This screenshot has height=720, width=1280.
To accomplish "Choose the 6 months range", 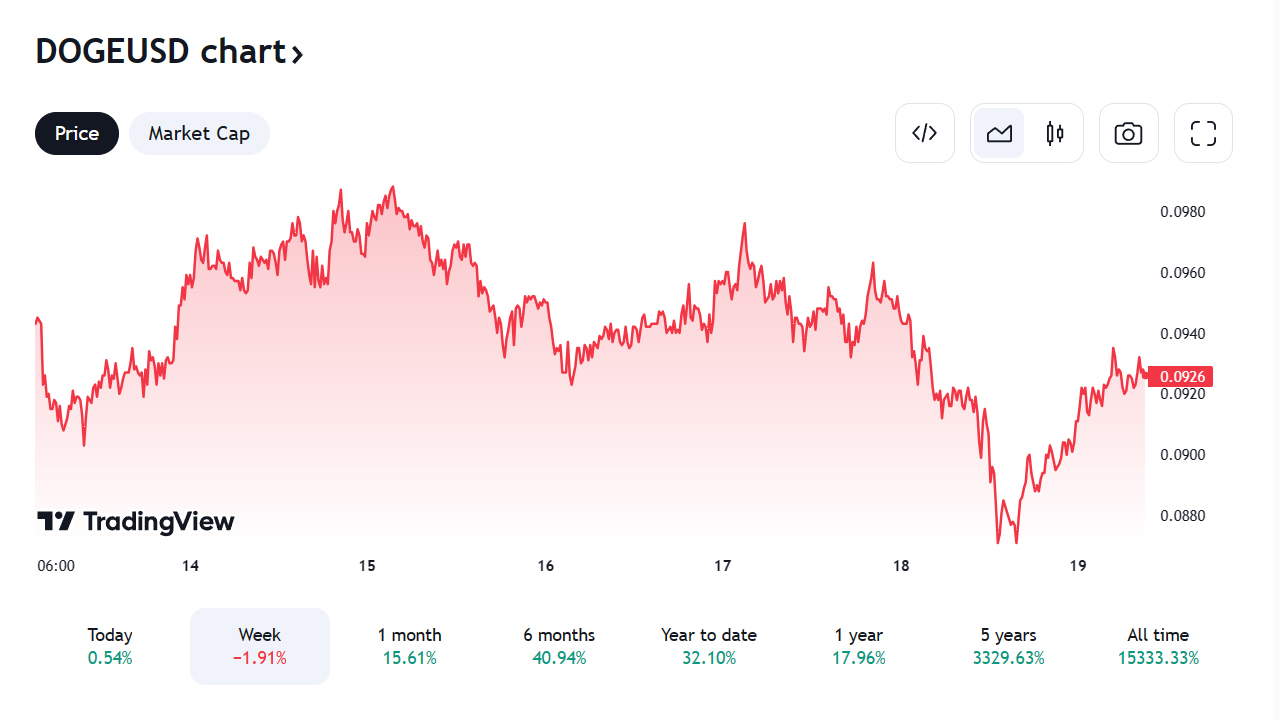I will [x=559, y=646].
